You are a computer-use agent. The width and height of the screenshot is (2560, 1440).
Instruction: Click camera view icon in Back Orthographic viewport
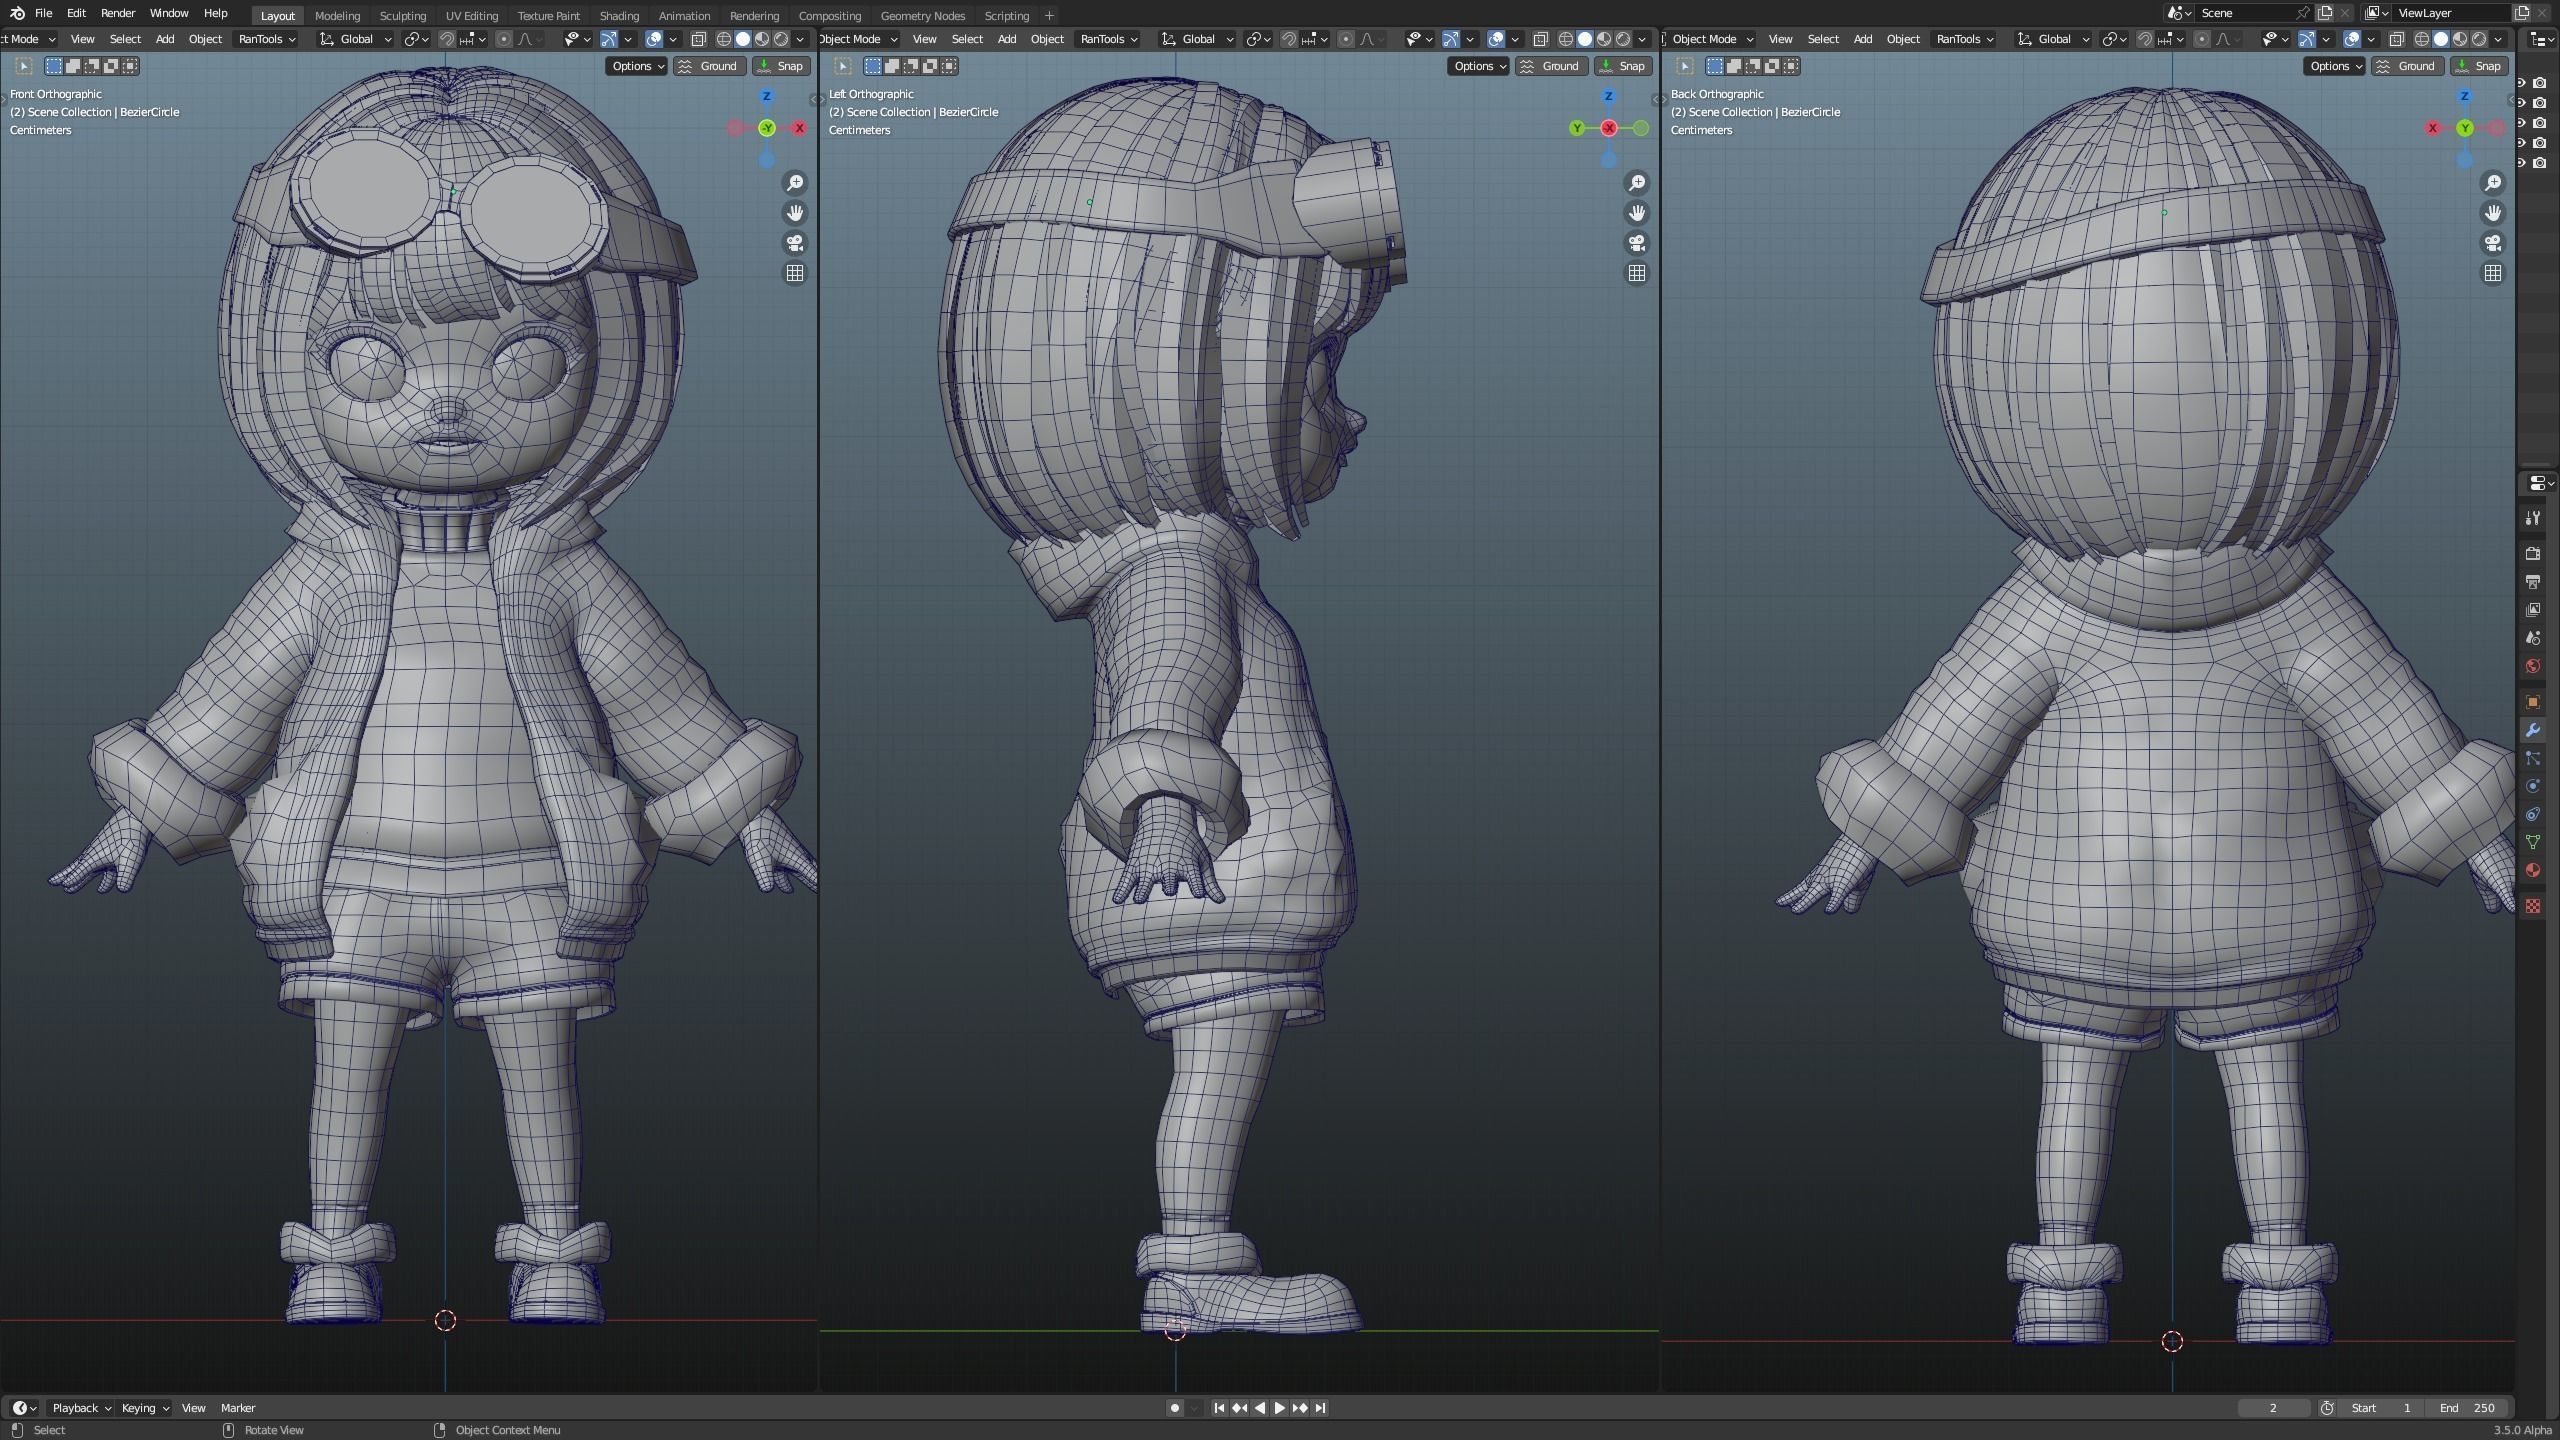point(2493,243)
